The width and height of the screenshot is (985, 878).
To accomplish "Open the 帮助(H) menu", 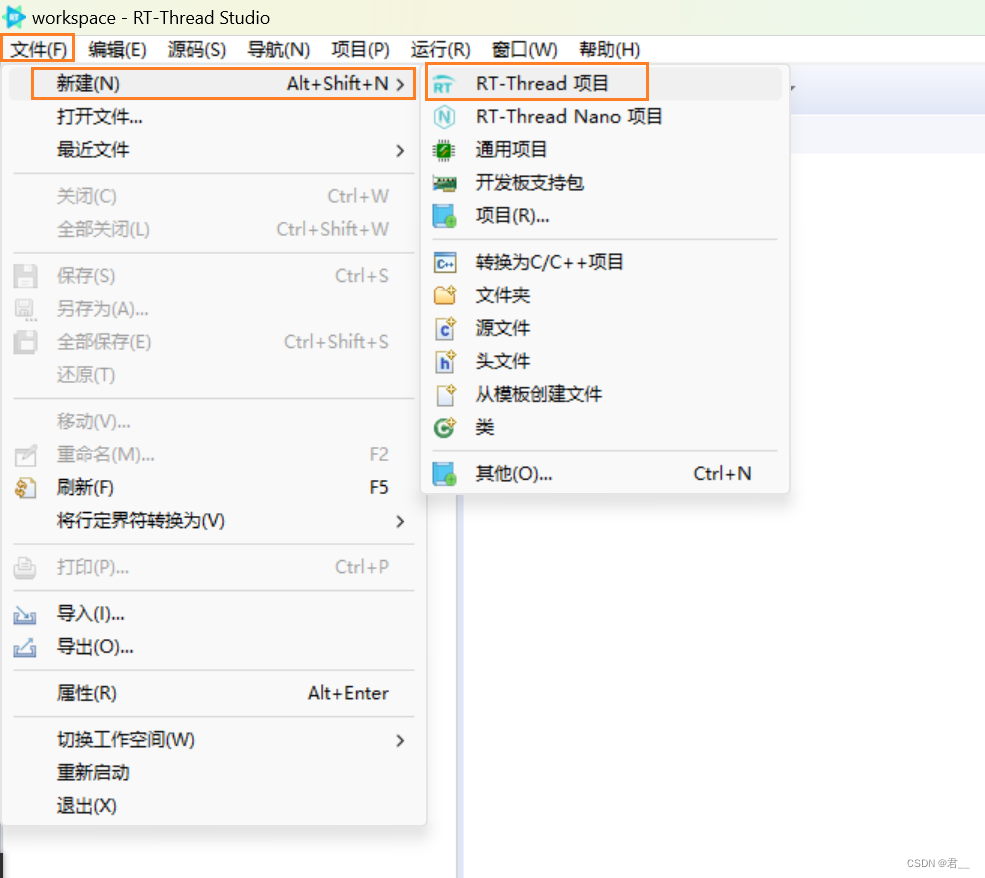I will 609,49.
